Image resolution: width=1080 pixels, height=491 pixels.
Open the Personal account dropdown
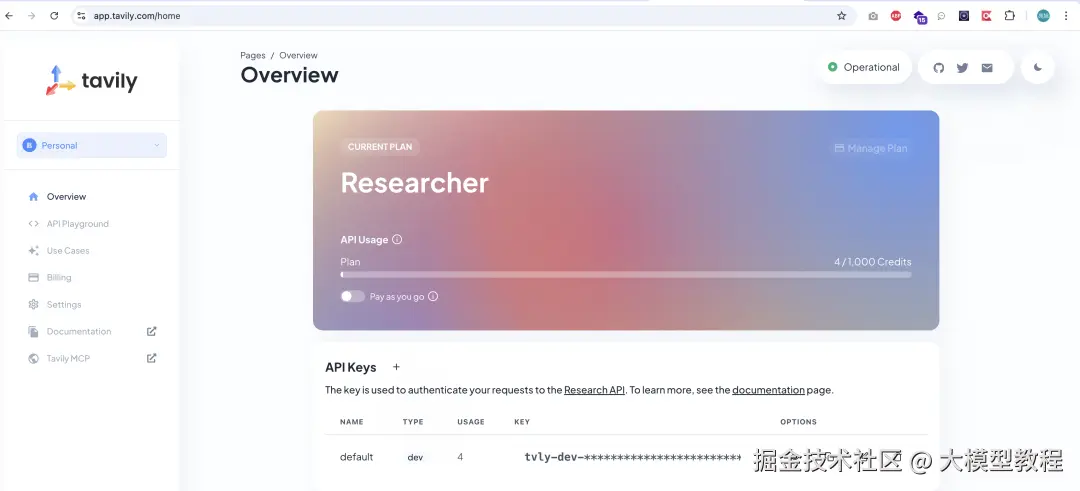pyautogui.click(x=92, y=145)
